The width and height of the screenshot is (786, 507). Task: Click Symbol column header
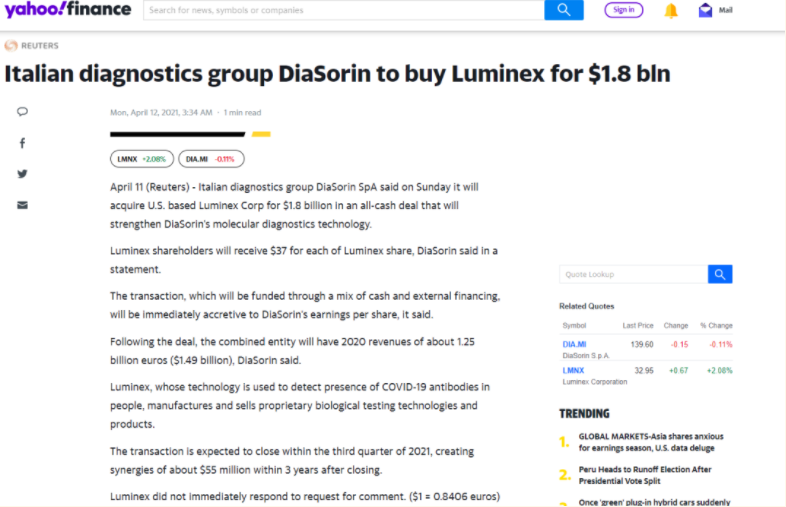click(574, 325)
